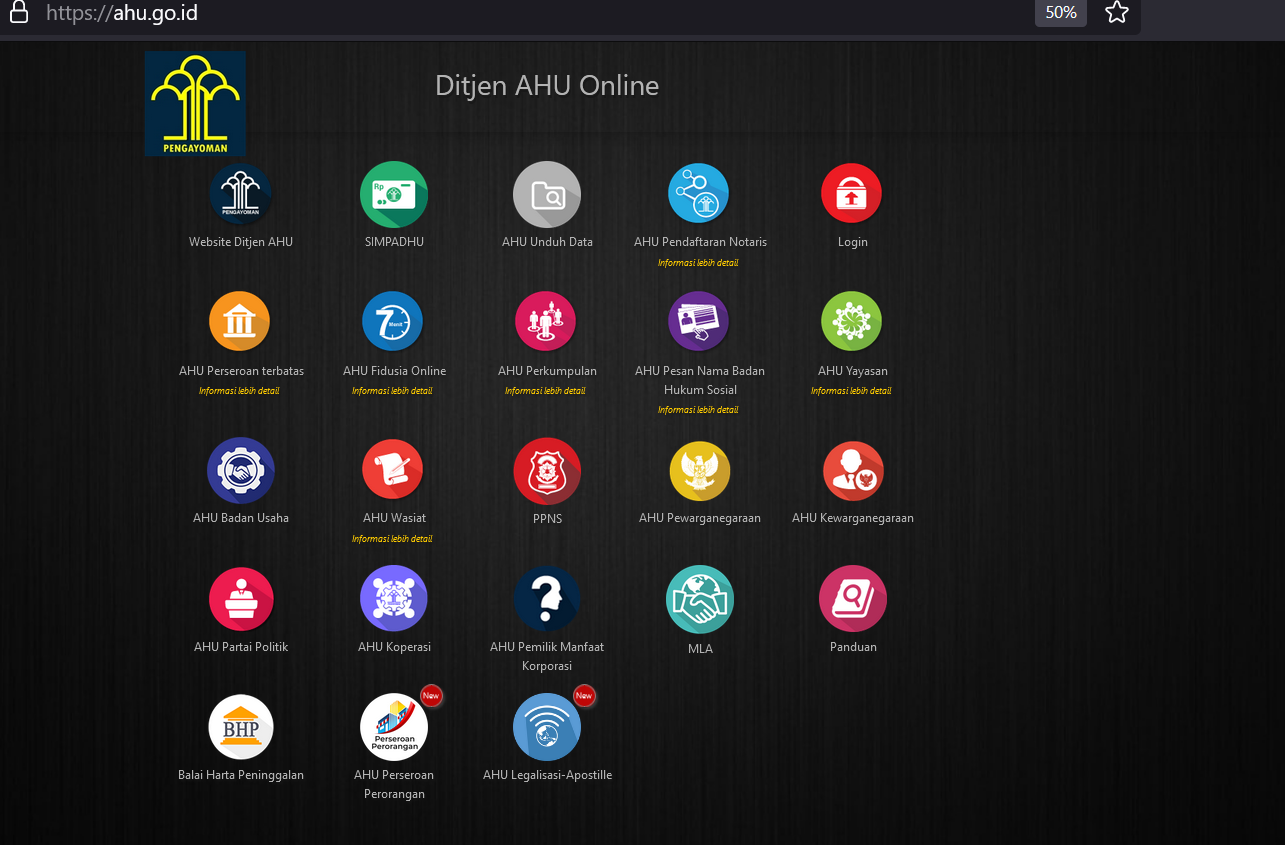This screenshot has height=845, width=1285.
Task: Click the AHU Pendaftaran Notaris text label
Action: pyautogui.click(x=700, y=242)
